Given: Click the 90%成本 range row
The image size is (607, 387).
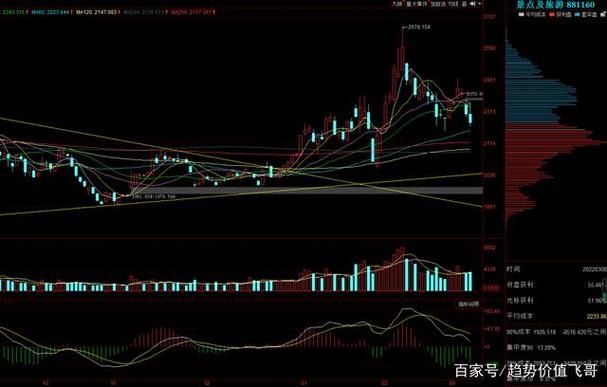Looking at the screenshot, I should tap(557, 332).
